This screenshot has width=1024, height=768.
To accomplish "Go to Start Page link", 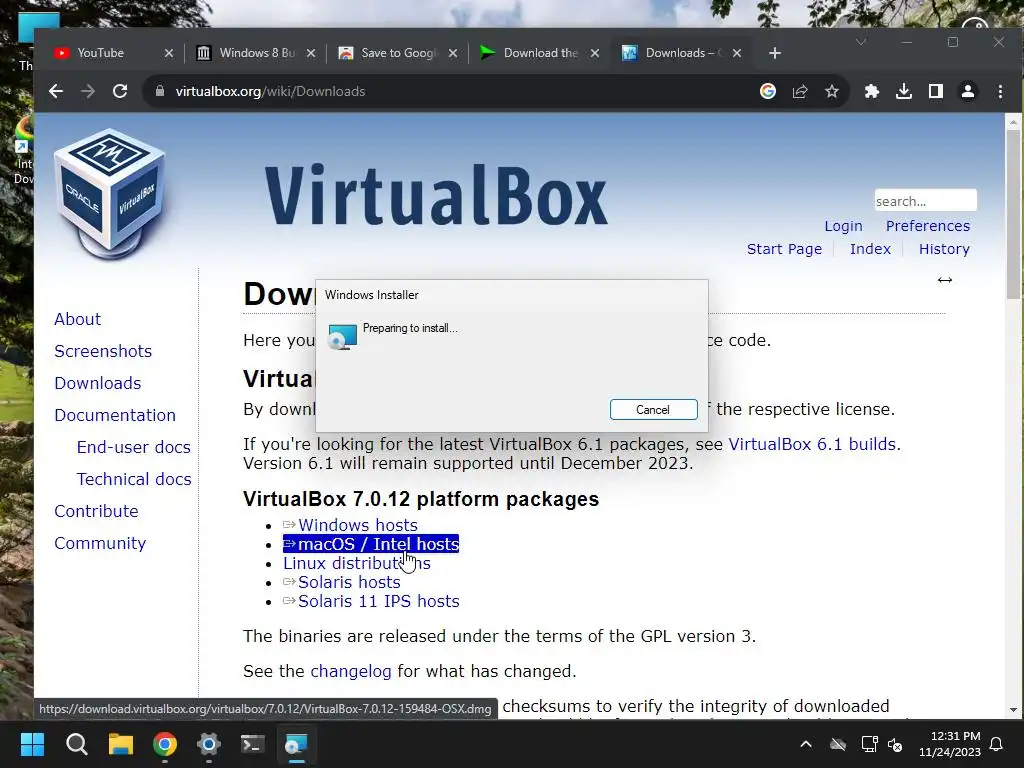I will (x=784, y=249).
